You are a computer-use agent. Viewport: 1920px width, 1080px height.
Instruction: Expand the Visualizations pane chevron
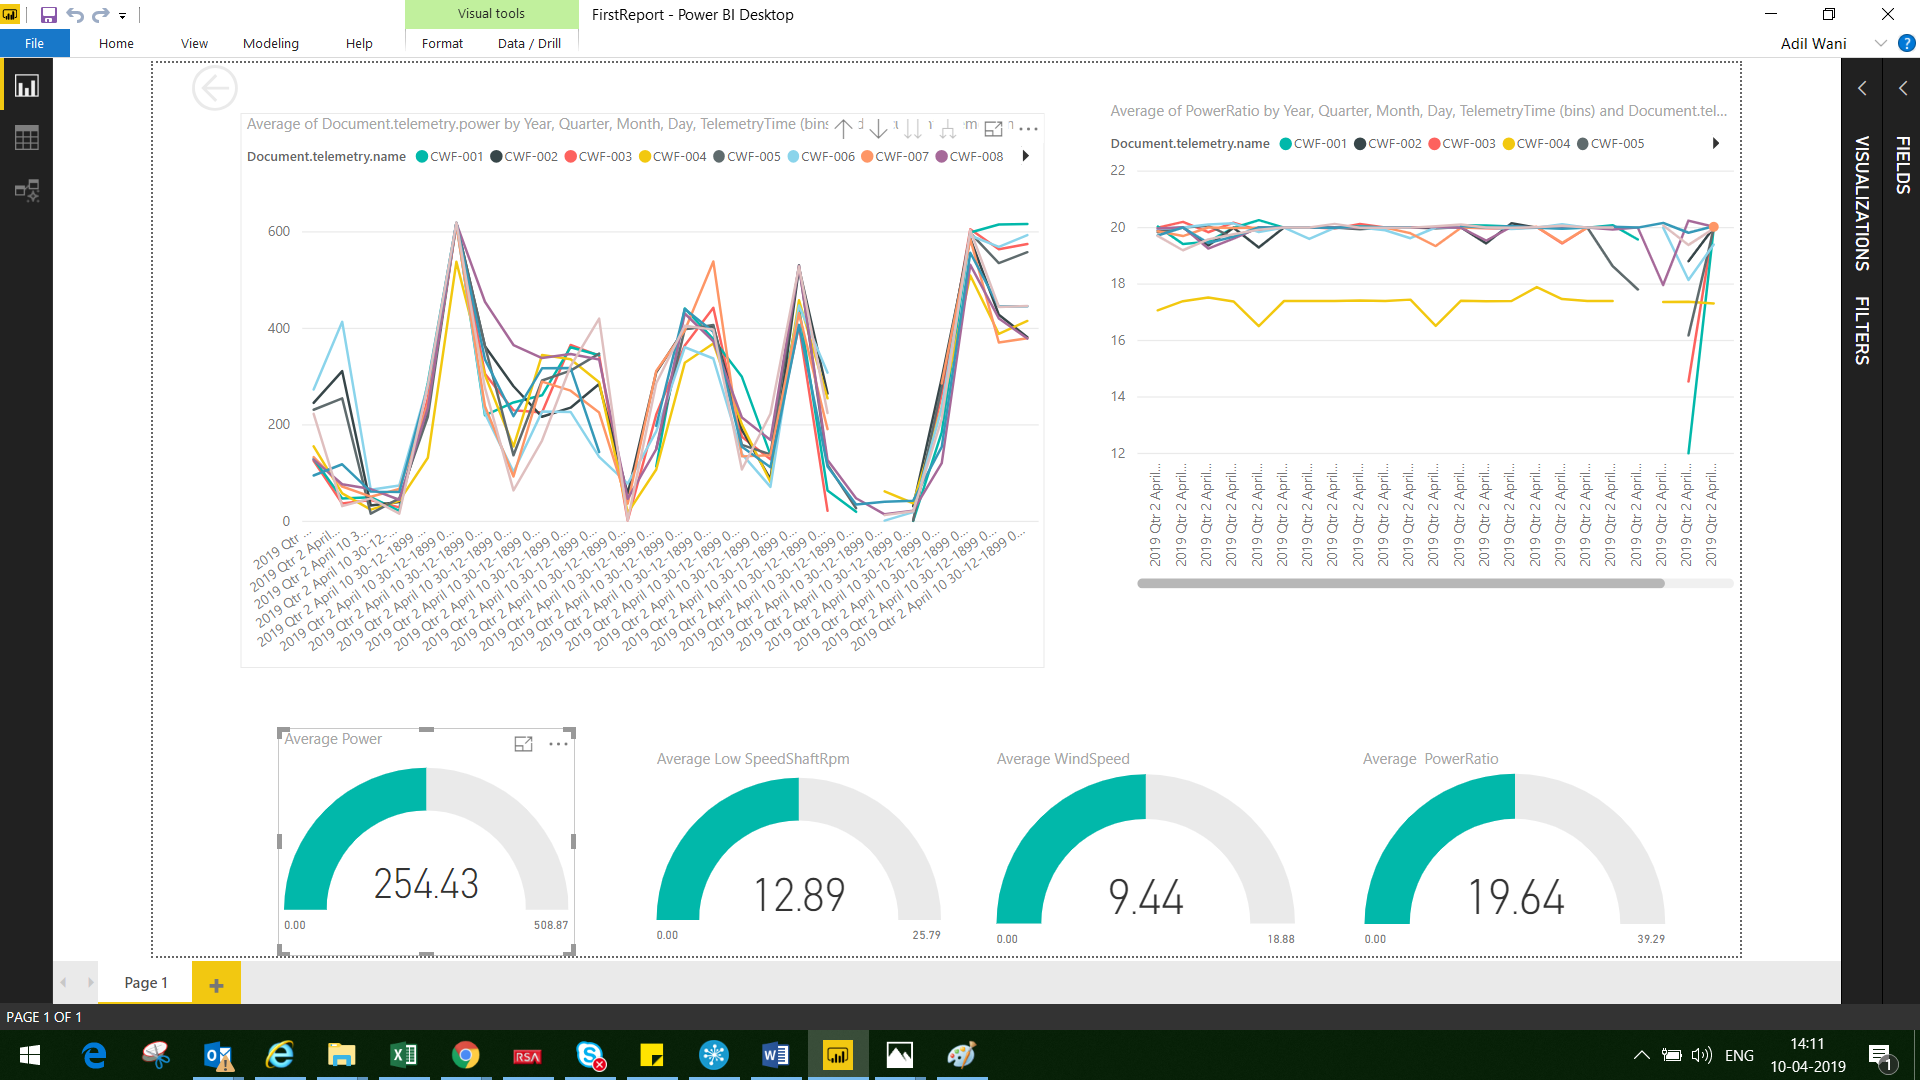[1862, 88]
